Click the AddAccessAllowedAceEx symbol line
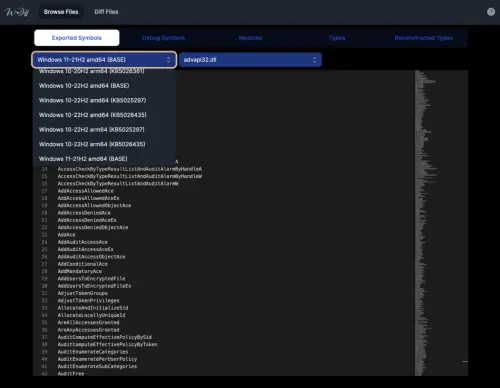The width and height of the screenshot is (500, 388). click(x=88, y=198)
